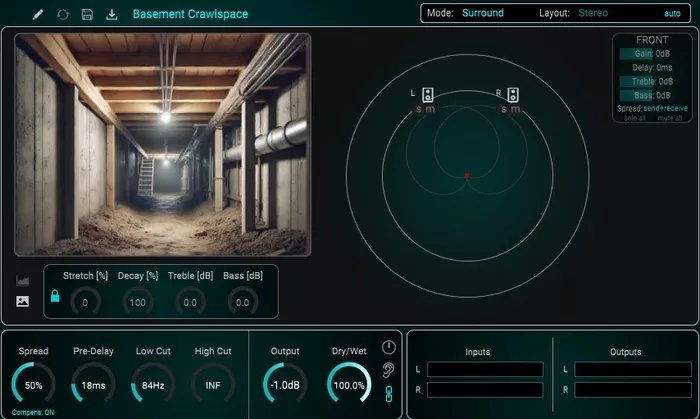Click solo all in FRONT panel

click(x=635, y=118)
